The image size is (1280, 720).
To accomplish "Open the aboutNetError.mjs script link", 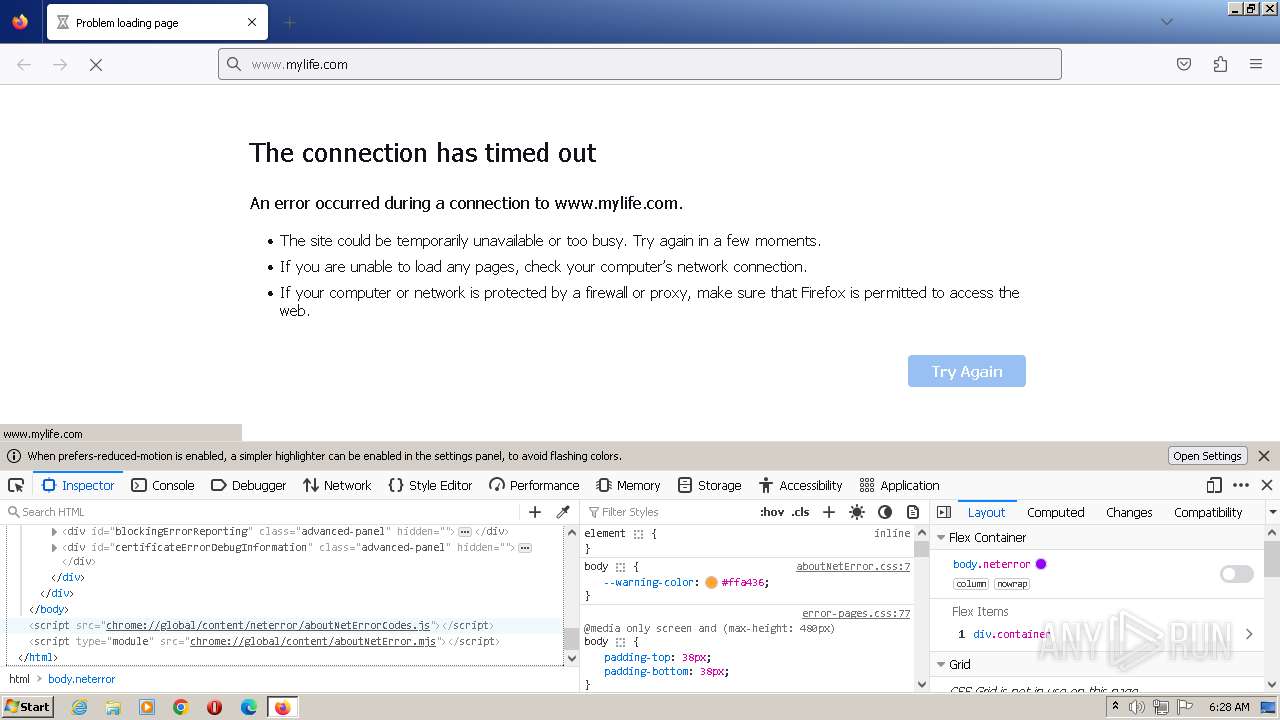I will (313, 641).
